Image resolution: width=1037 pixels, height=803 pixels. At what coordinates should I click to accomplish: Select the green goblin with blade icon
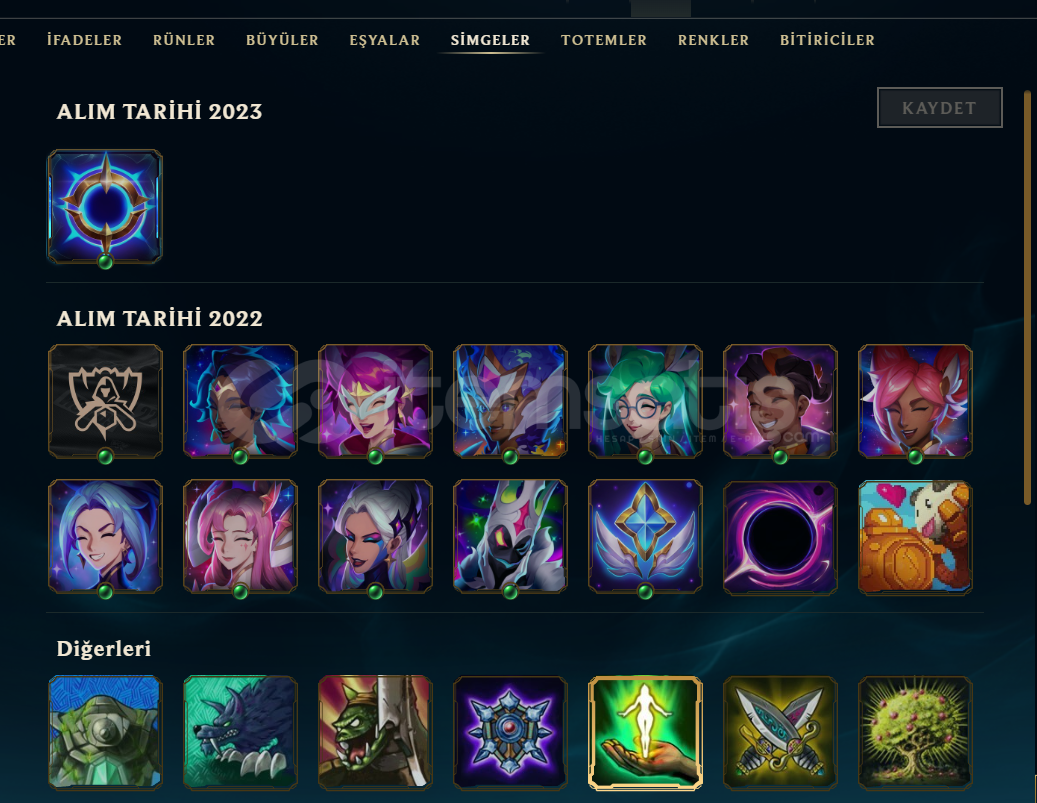pos(375,733)
